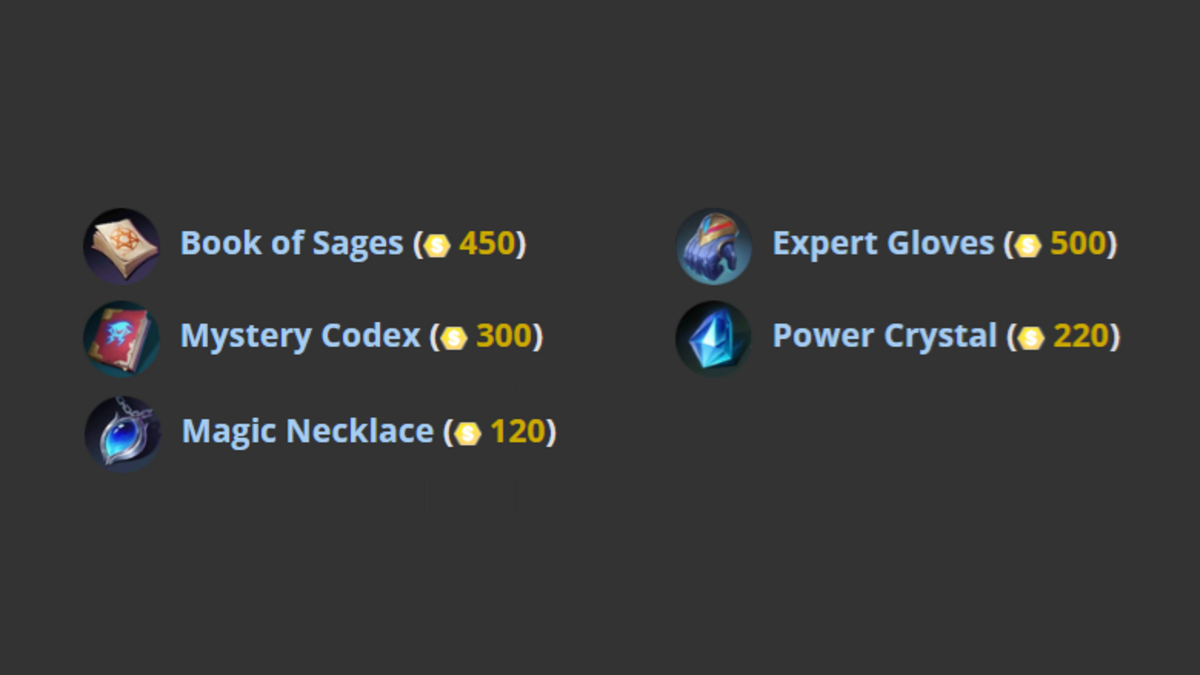Viewport: 1200px width, 675px height.
Task: Click the Book of Sages item icon
Action: point(121,246)
